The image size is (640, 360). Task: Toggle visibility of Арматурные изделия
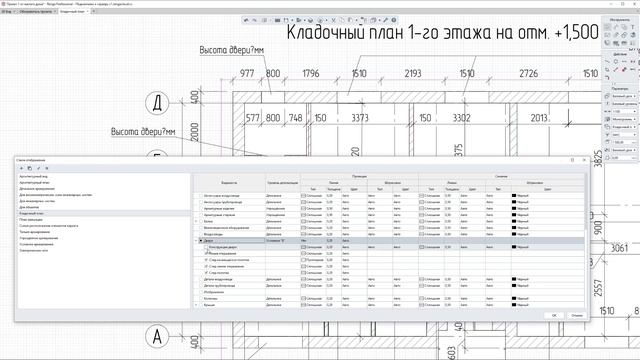(200, 209)
